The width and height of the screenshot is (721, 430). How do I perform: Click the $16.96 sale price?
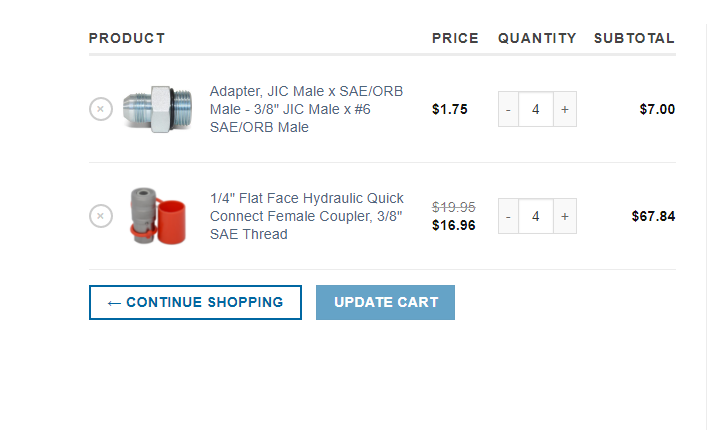(453, 225)
